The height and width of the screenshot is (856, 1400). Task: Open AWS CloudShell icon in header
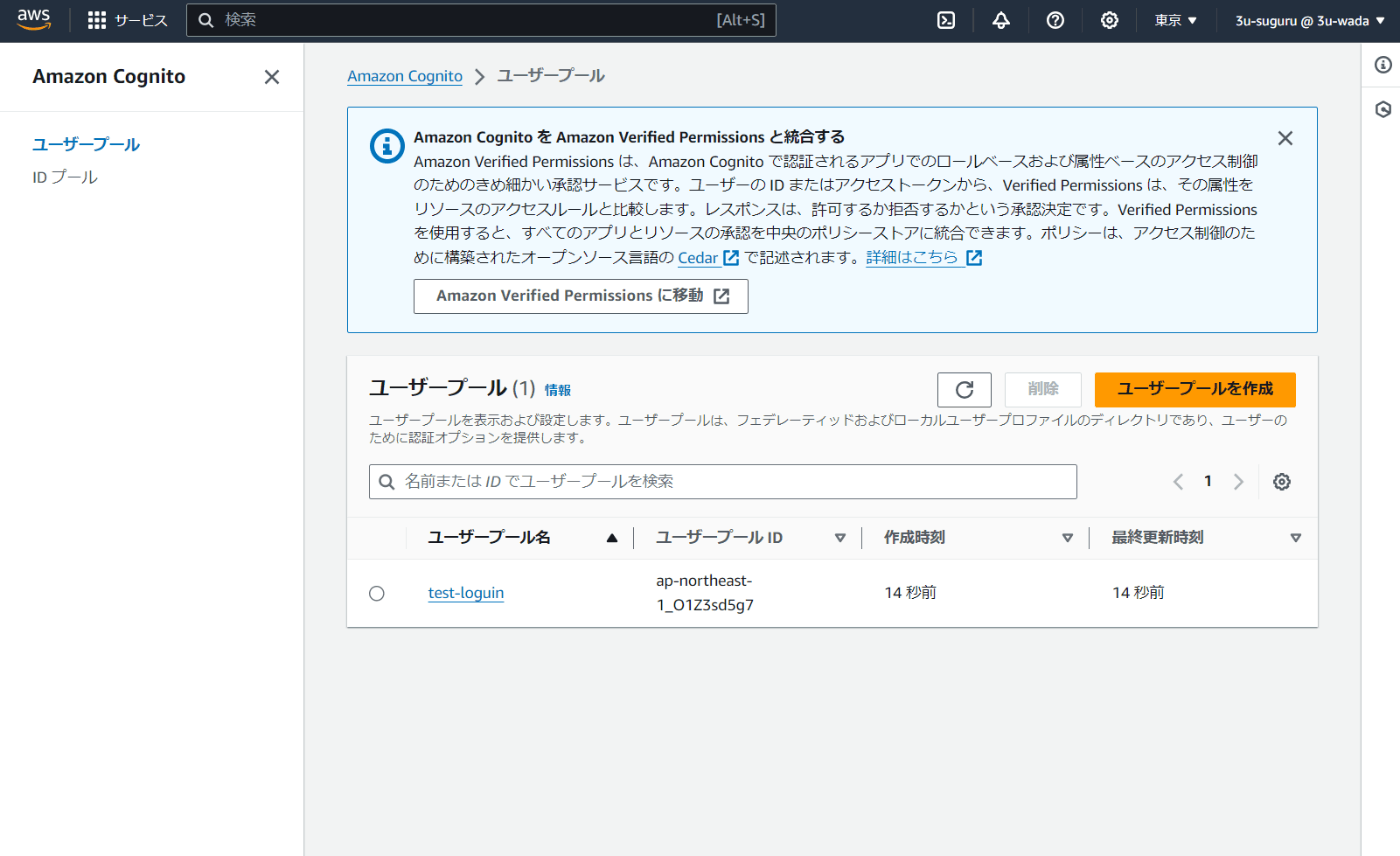(x=946, y=20)
